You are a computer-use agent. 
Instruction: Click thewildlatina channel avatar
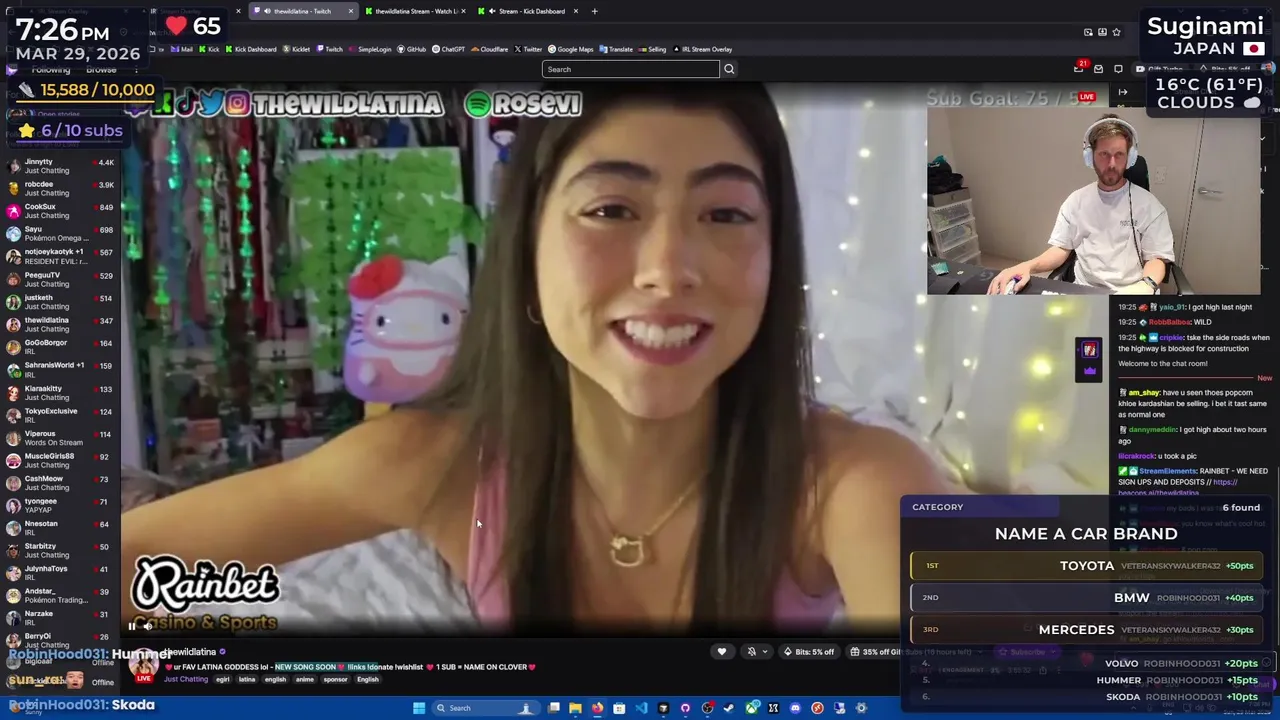[144, 665]
